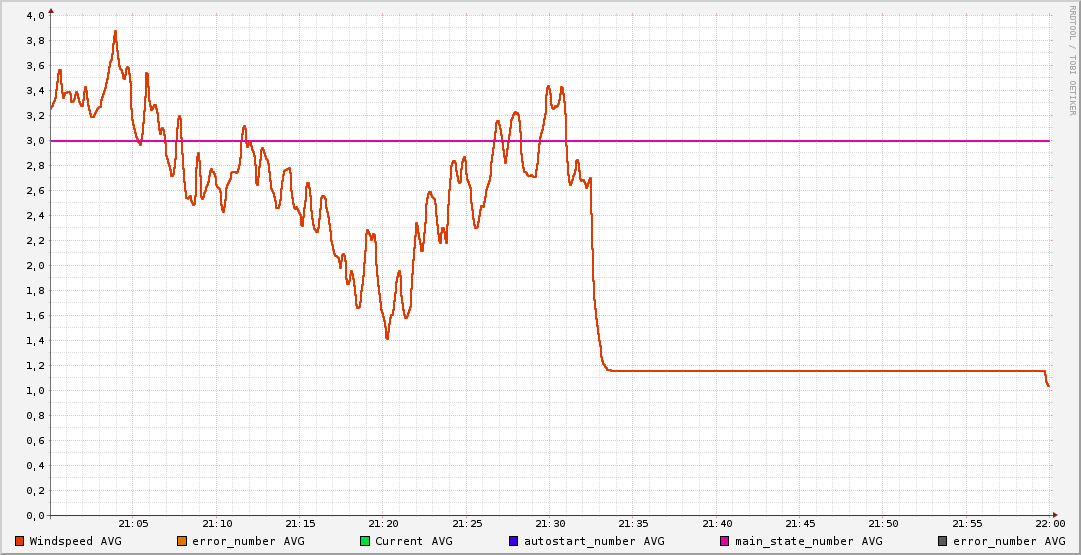Click the flat windspeed line segment near 21:45
Image resolution: width=1081 pixels, height=555 pixels.
click(x=800, y=371)
